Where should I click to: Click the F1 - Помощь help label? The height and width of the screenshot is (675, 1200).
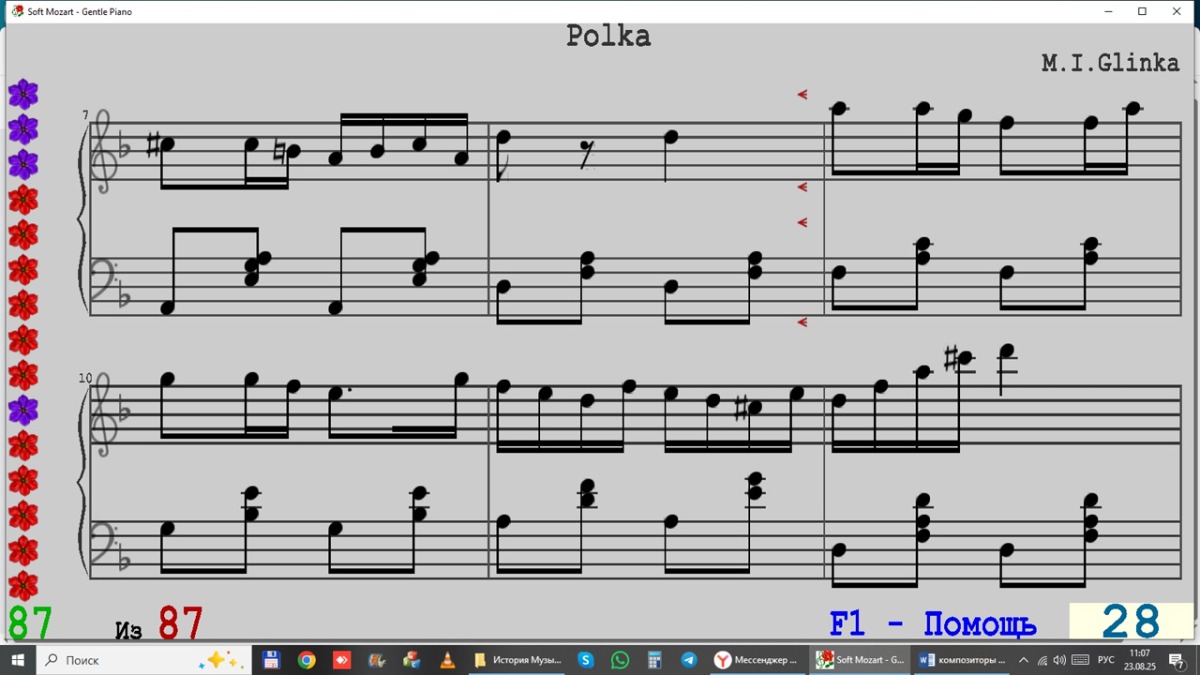[x=933, y=625]
